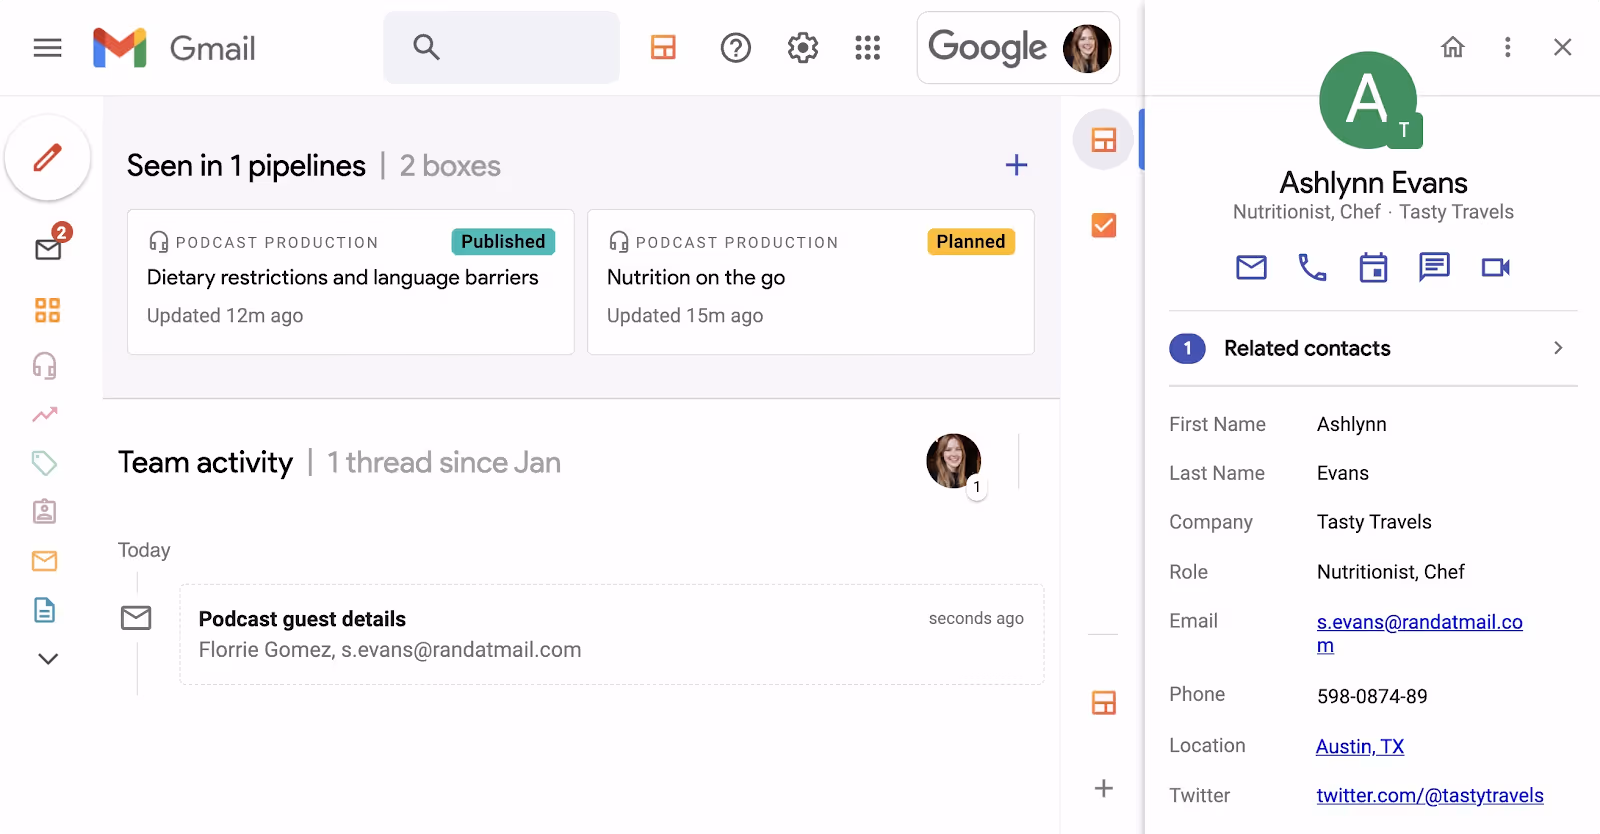Open the green tag icon in sidebar
The image size is (1600, 834).
pyautogui.click(x=45, y=462)
